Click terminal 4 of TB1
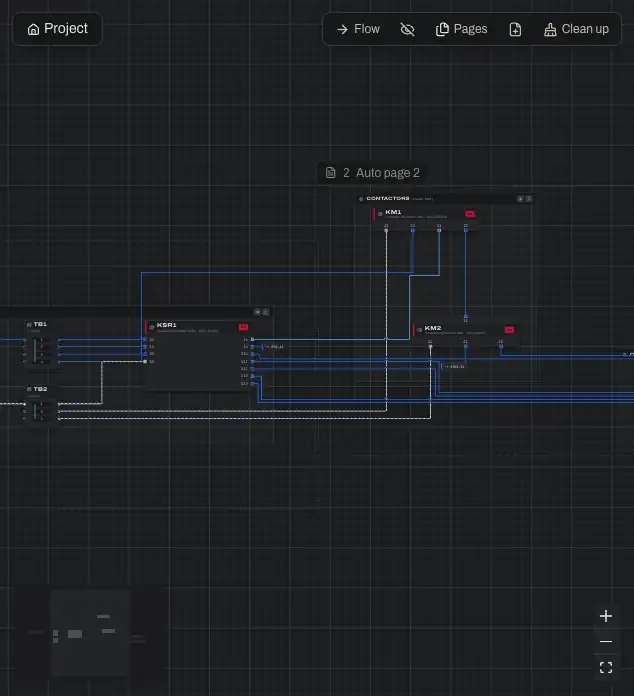634x696 pixels. pos(42,362)
